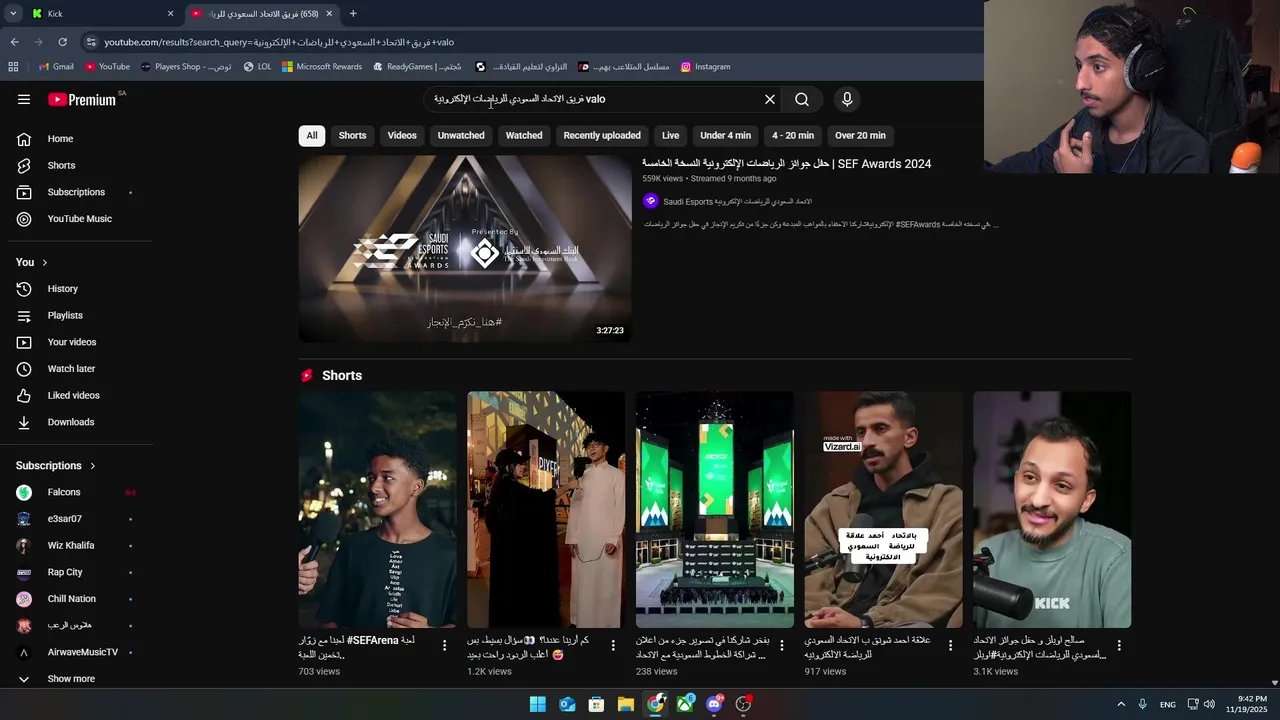Viewport: 1280px width, 720px height.
Task: Open the SEF Awards 2024 title link
Action: coord(787,163)
